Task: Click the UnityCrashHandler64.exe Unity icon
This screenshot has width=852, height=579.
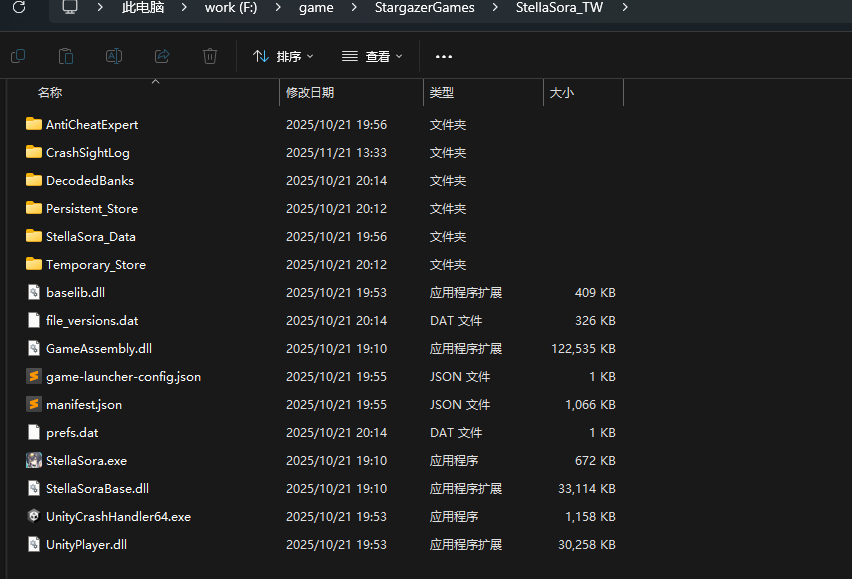Action: click(x=34, y=516)
